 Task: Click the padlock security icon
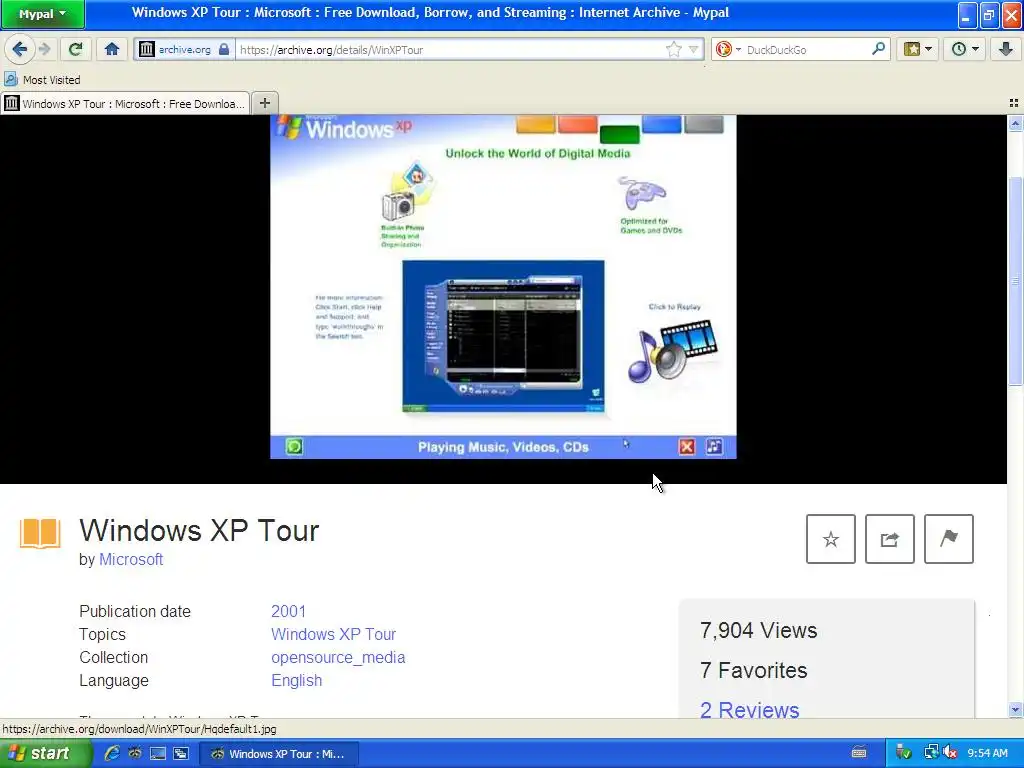(x=224, y=50)
